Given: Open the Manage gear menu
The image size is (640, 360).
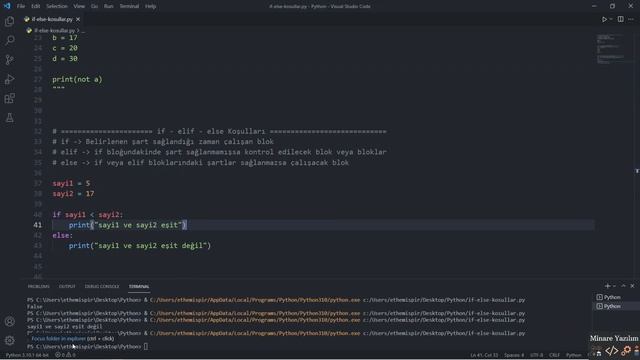Looking at the screenshot, I should (x=9, y=340).
